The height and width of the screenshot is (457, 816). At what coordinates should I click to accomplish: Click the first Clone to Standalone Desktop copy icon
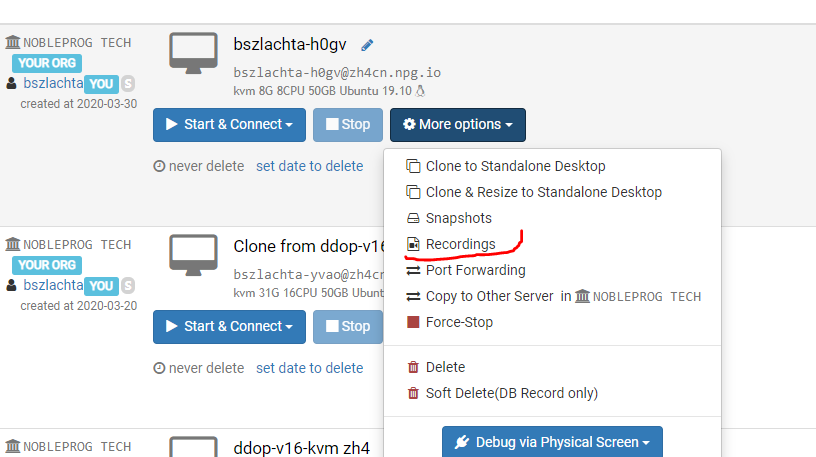tap(413, 166)
